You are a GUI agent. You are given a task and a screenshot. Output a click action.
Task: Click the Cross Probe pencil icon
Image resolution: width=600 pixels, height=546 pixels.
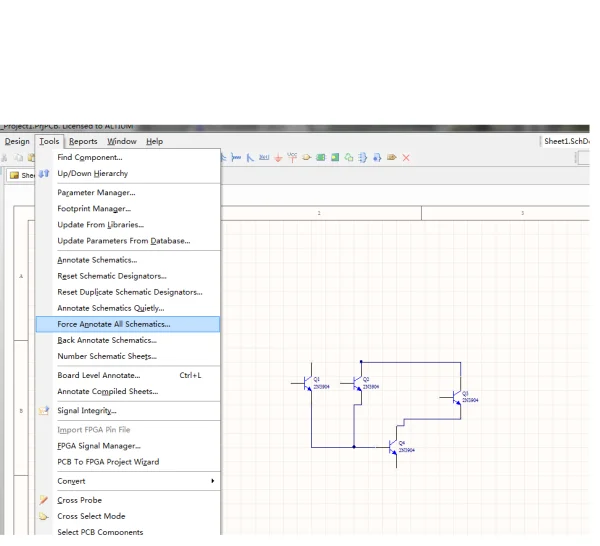pyautogui.click(x=44, y=500)
